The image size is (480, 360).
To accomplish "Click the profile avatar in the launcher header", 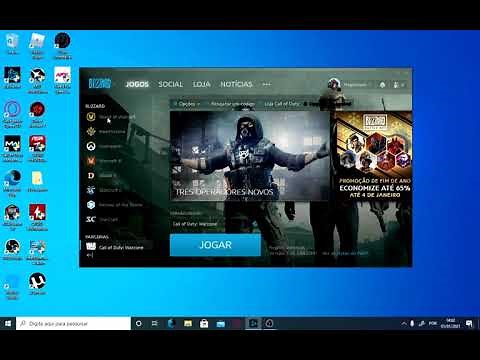I will [333, 84].
